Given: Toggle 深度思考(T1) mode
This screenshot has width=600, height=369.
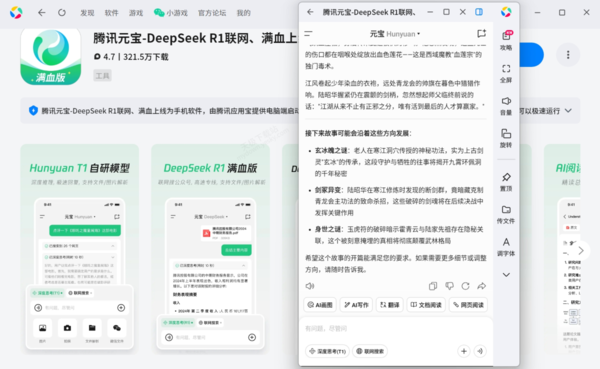Looking at the screenshot, I should point(328,351).
